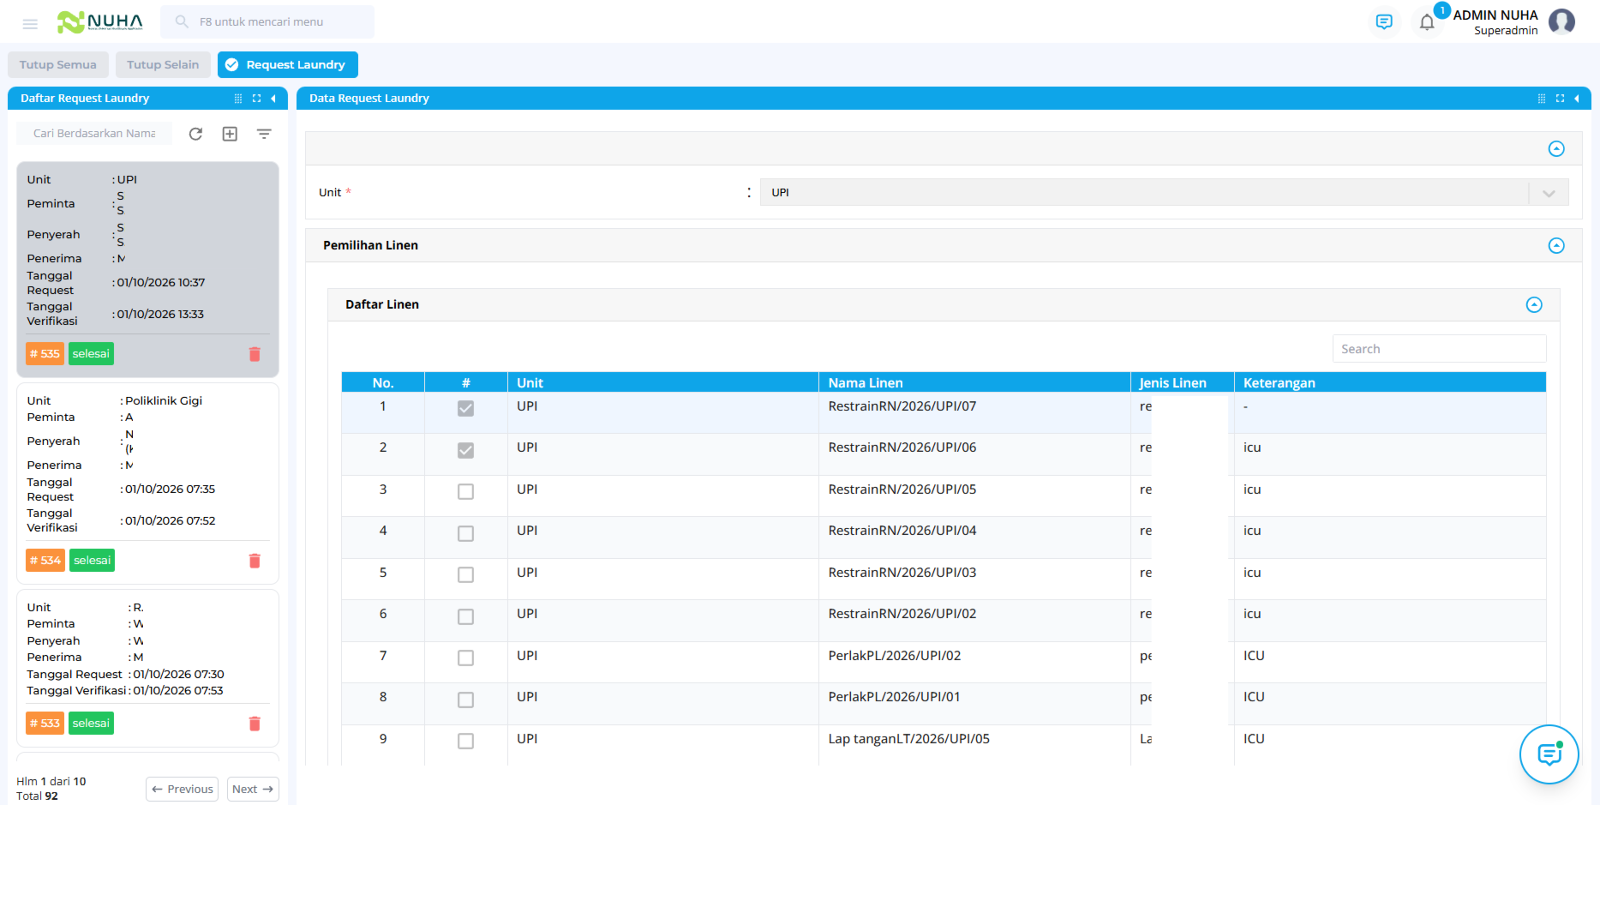Click Tutup Semua to close all tabs
Viewport: 1600px width, 900px height.
tap(58, 65)
